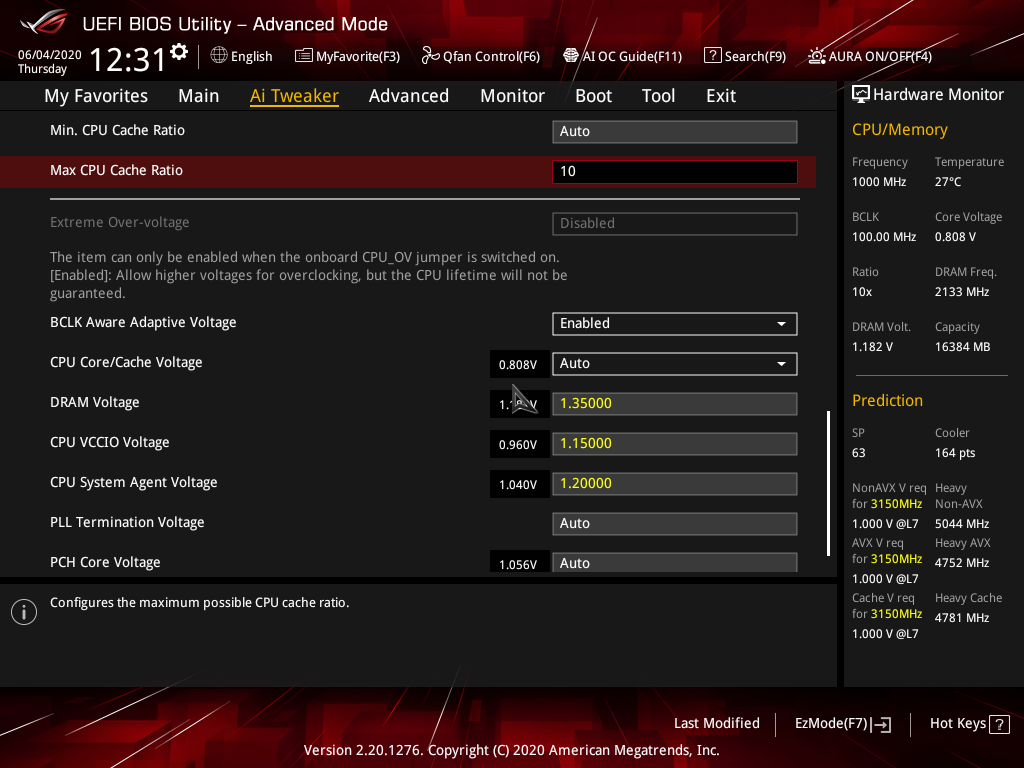Image resolution: width=1024 pixels, height=768 pixels.
Task: Switch to EzMode
Action: [842, 723]
